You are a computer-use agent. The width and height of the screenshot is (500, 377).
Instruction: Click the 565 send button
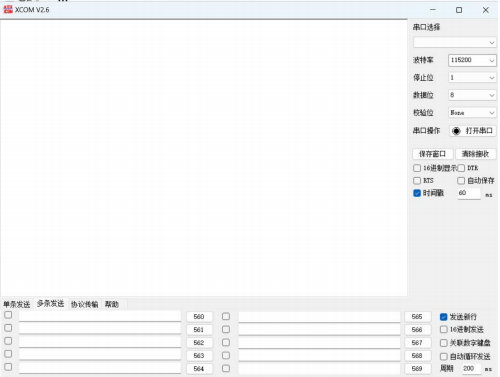pyautogui.click(x=417, y=317)
